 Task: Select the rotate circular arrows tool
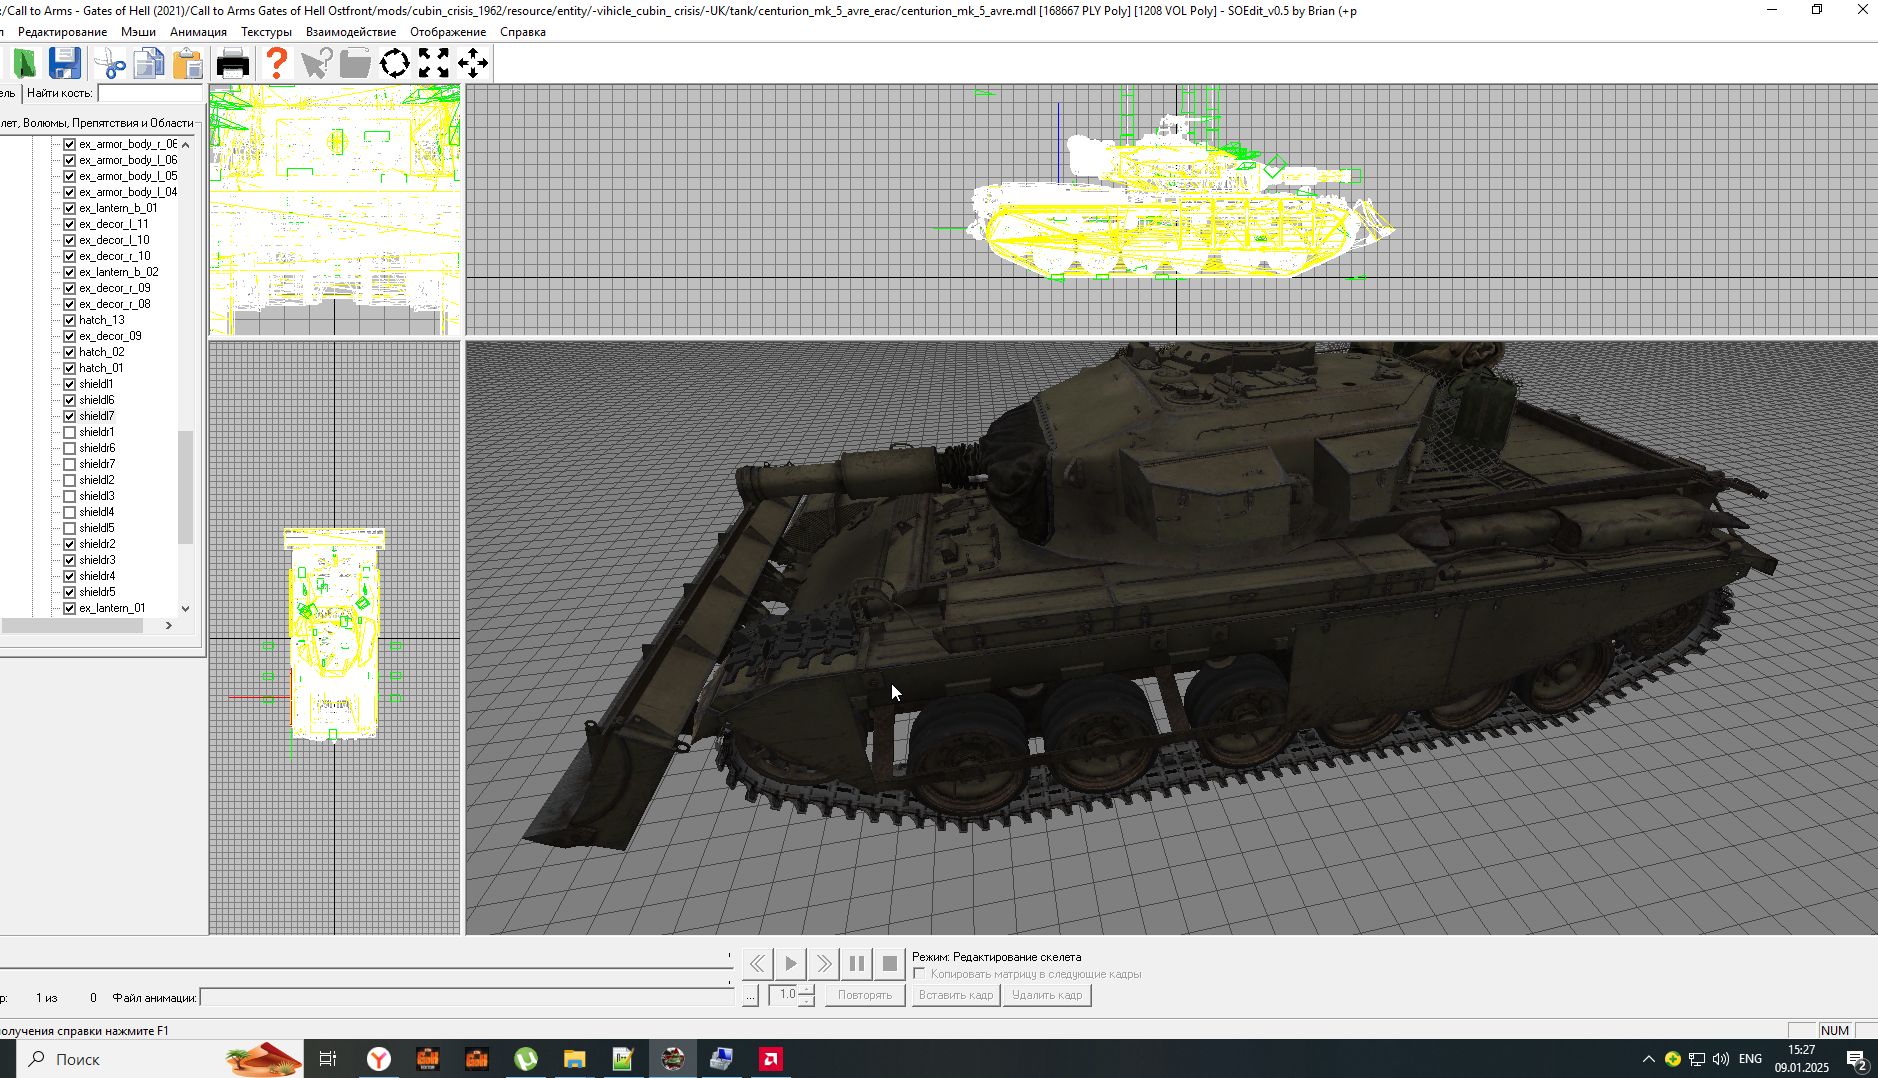(395, 64)
